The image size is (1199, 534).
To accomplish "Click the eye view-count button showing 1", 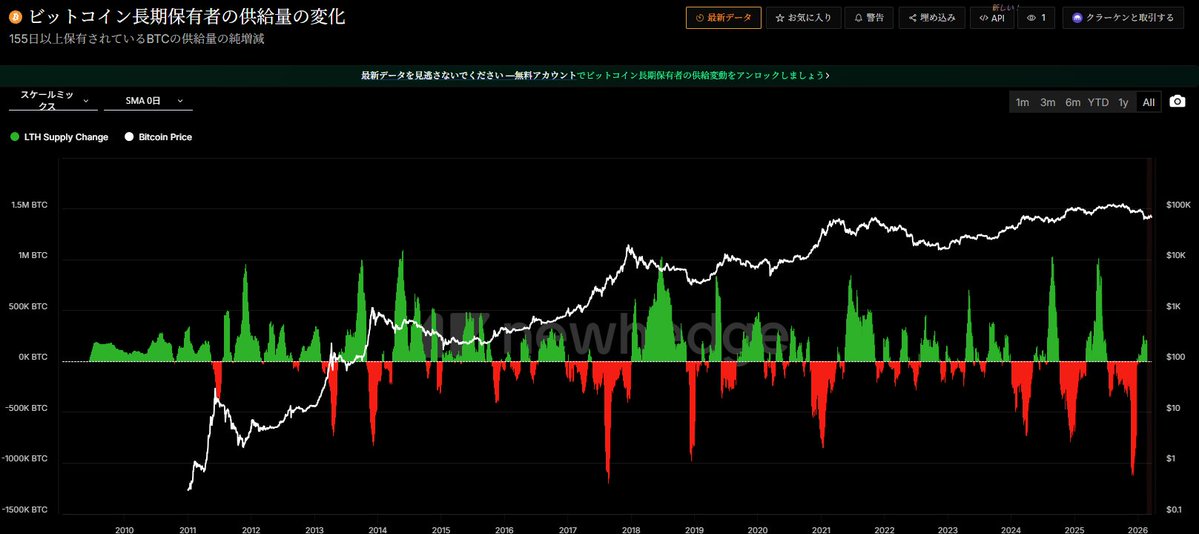I will point(1038,18).
